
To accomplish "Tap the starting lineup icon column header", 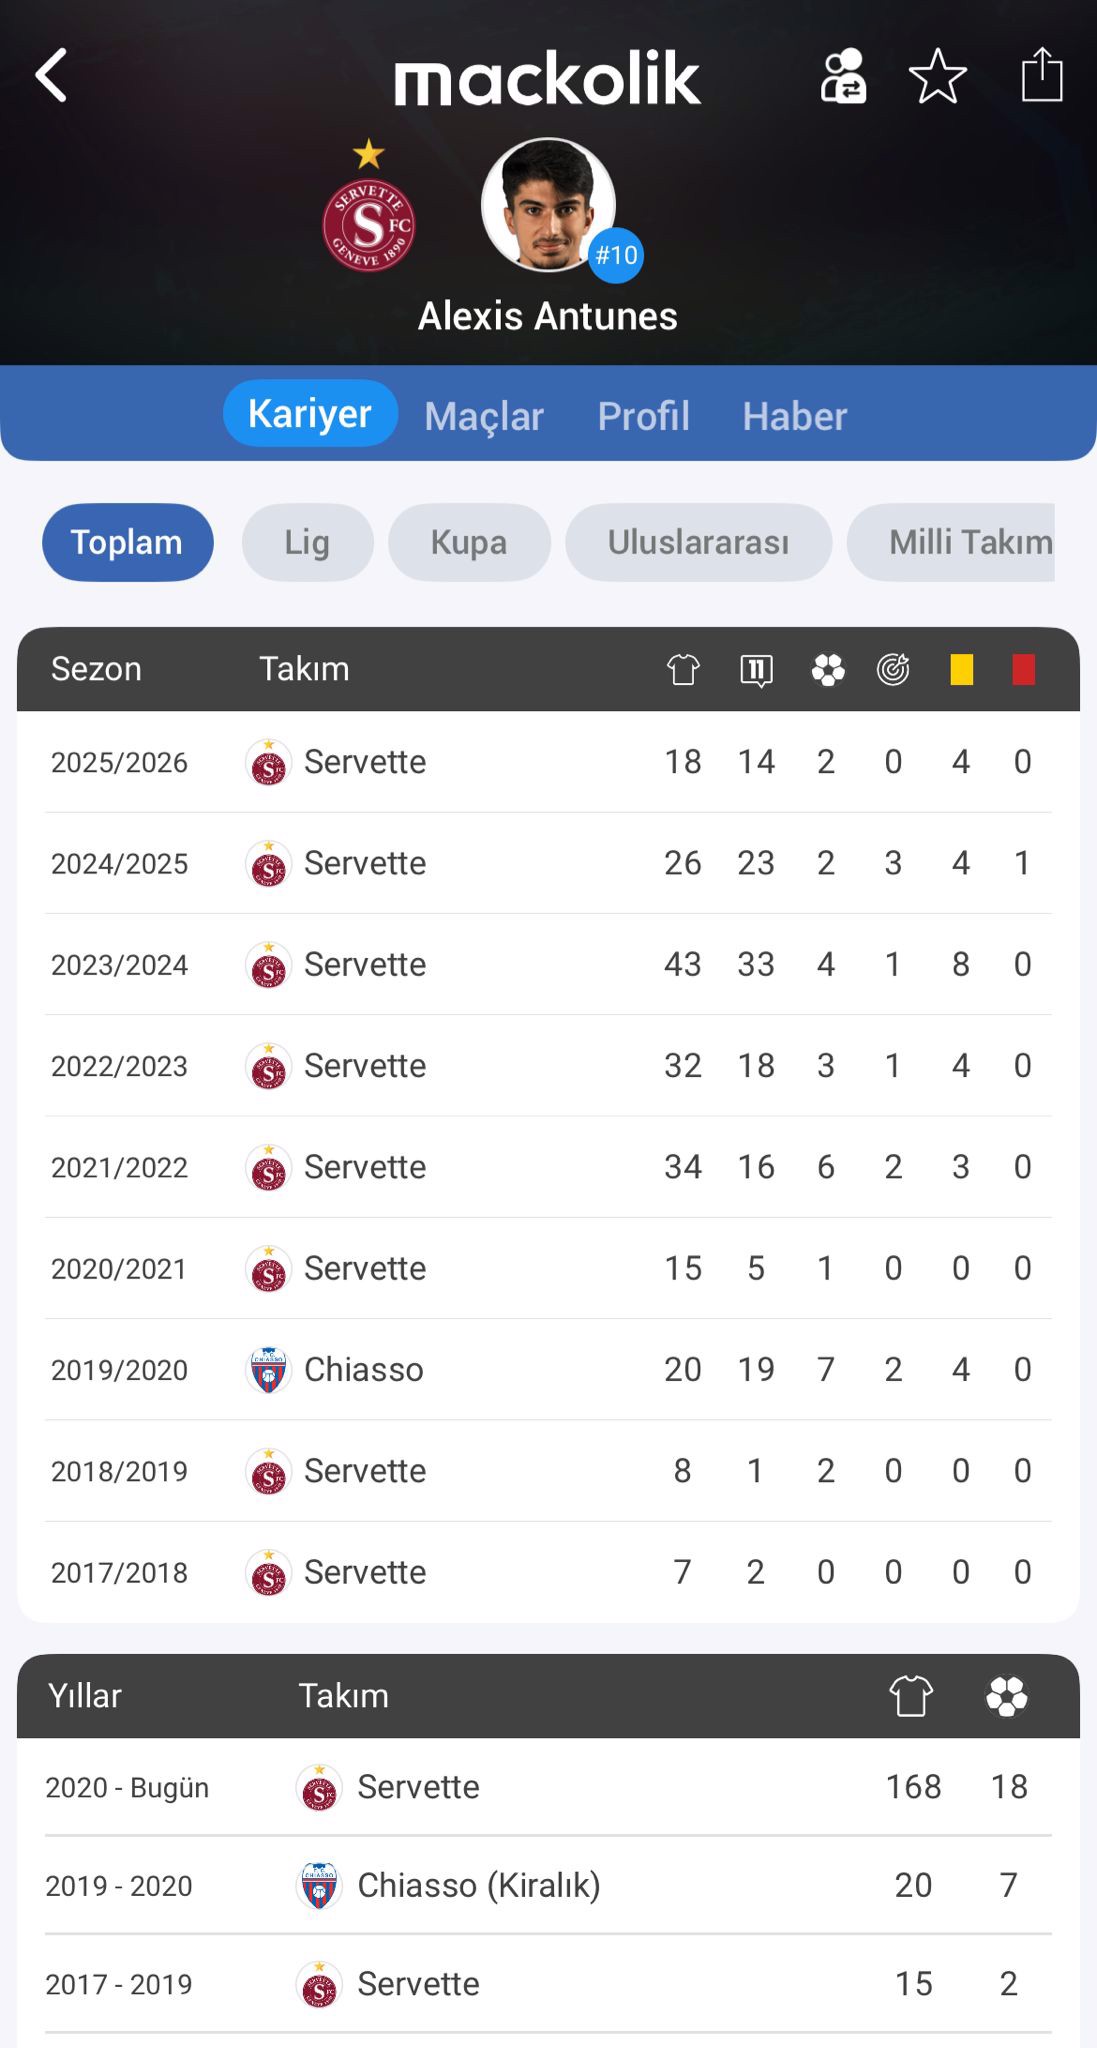I will point(756,669).
